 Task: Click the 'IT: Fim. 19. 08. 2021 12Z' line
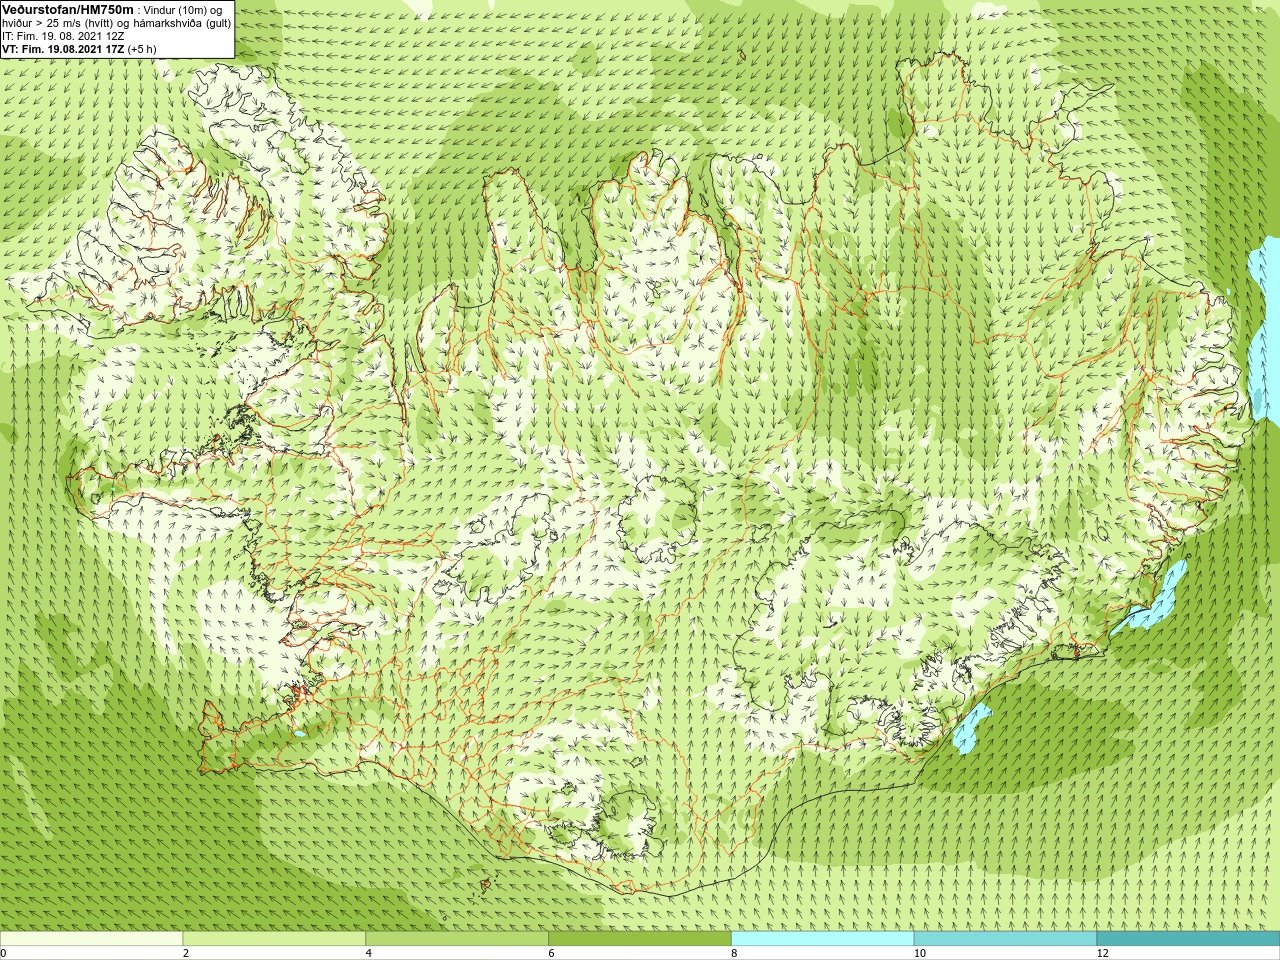coord(63,36)
